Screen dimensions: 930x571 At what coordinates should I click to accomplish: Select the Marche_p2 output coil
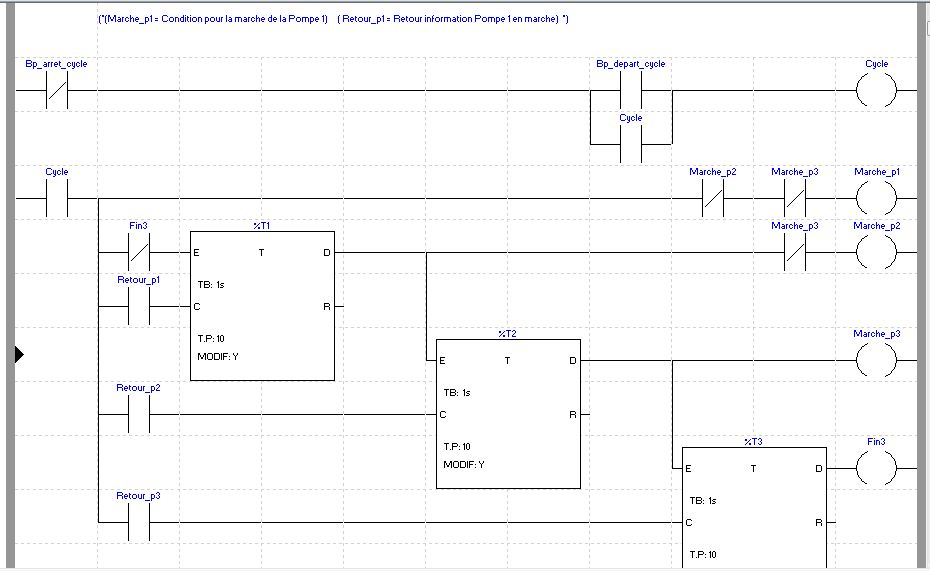point(876,253)
